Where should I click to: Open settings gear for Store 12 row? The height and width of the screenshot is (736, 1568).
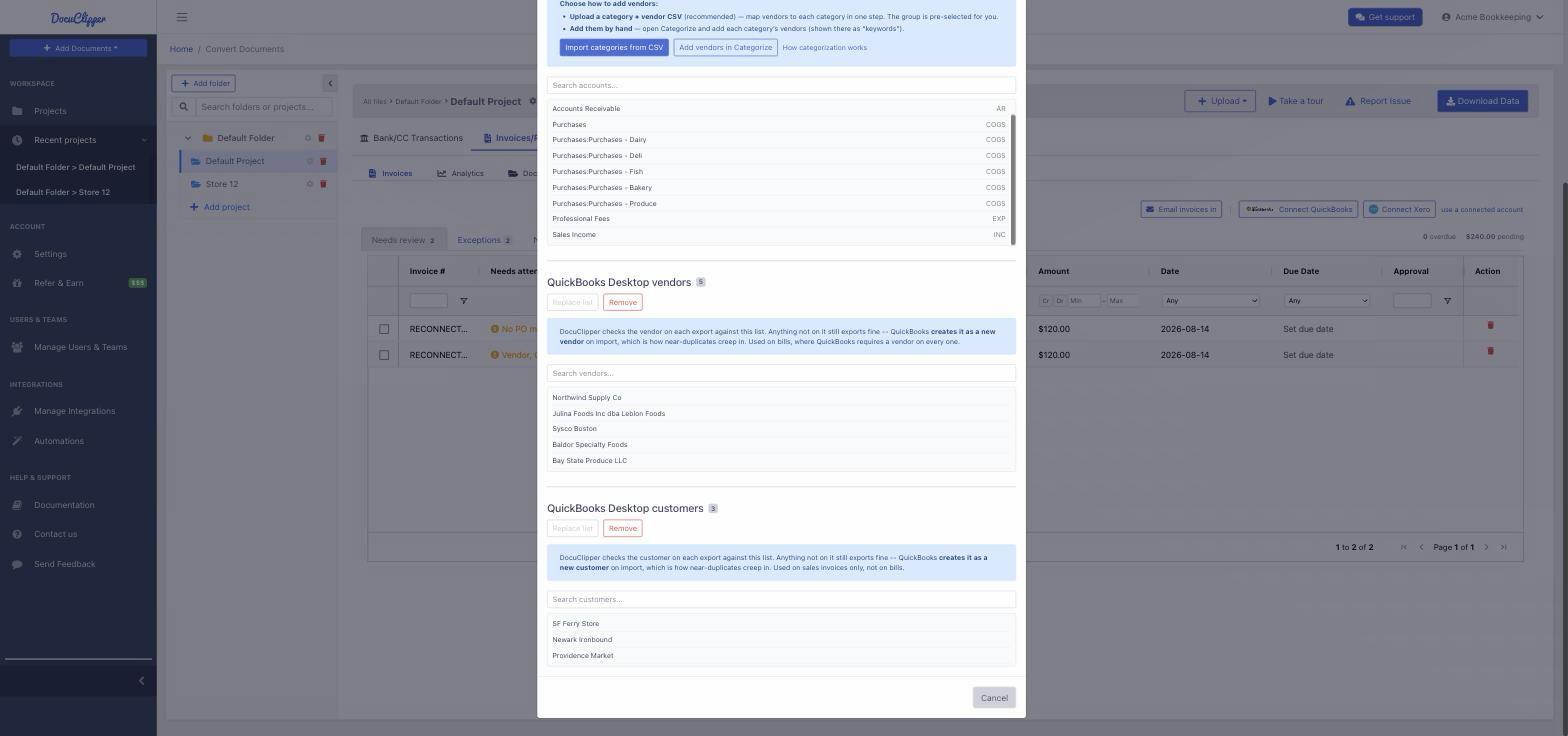(309, 184)
